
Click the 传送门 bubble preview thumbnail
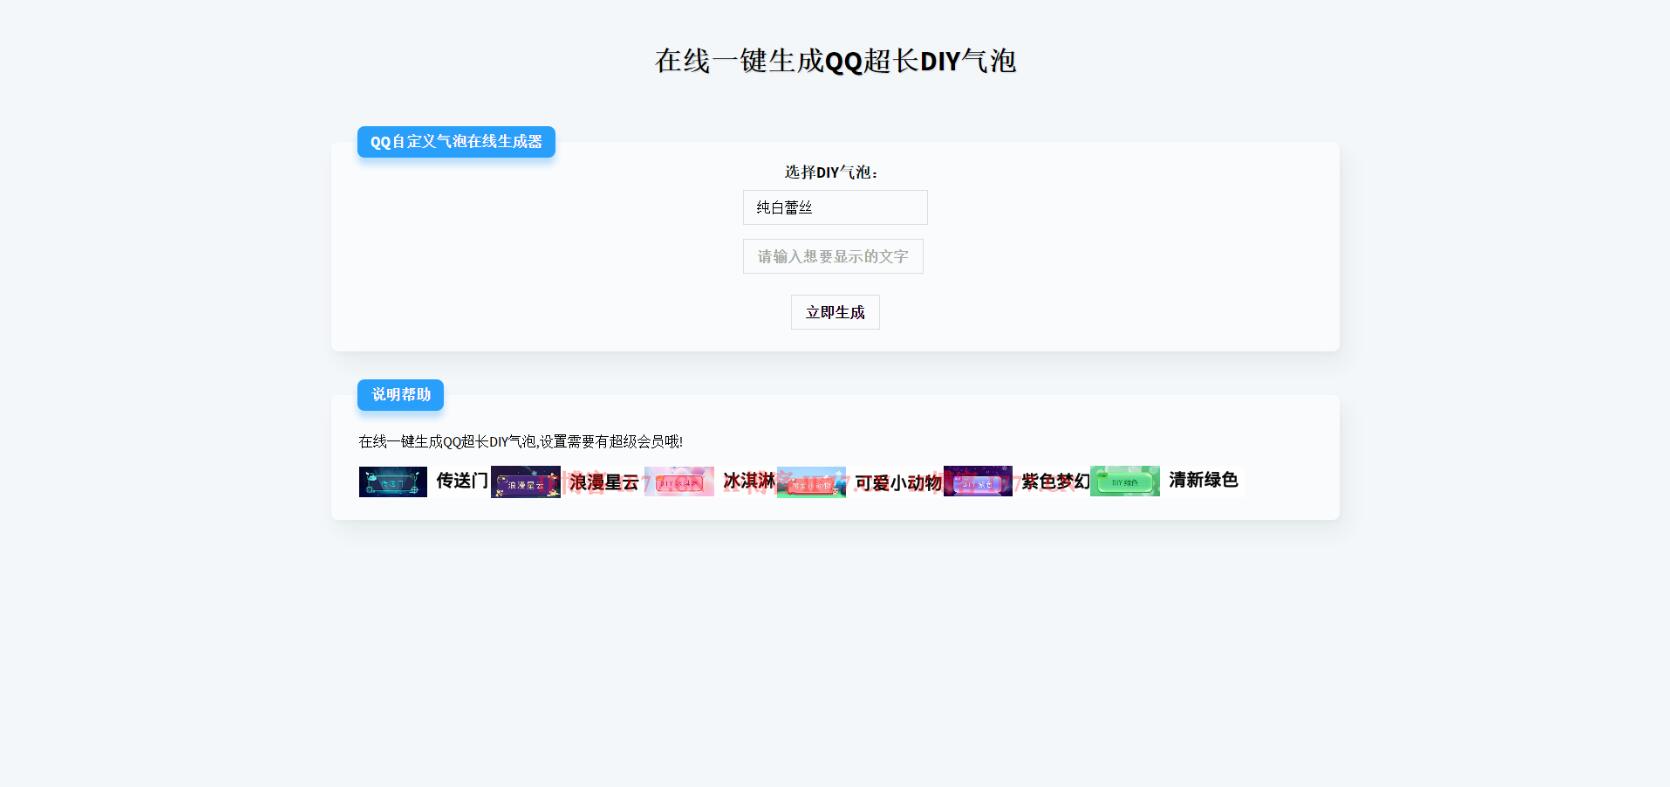(x=393, y=481)
